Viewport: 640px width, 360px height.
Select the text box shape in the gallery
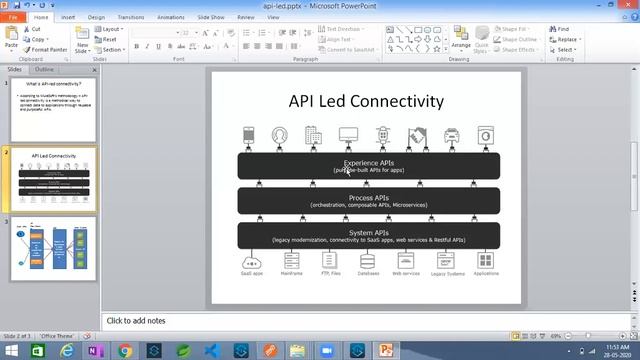[x=390, y=30]
